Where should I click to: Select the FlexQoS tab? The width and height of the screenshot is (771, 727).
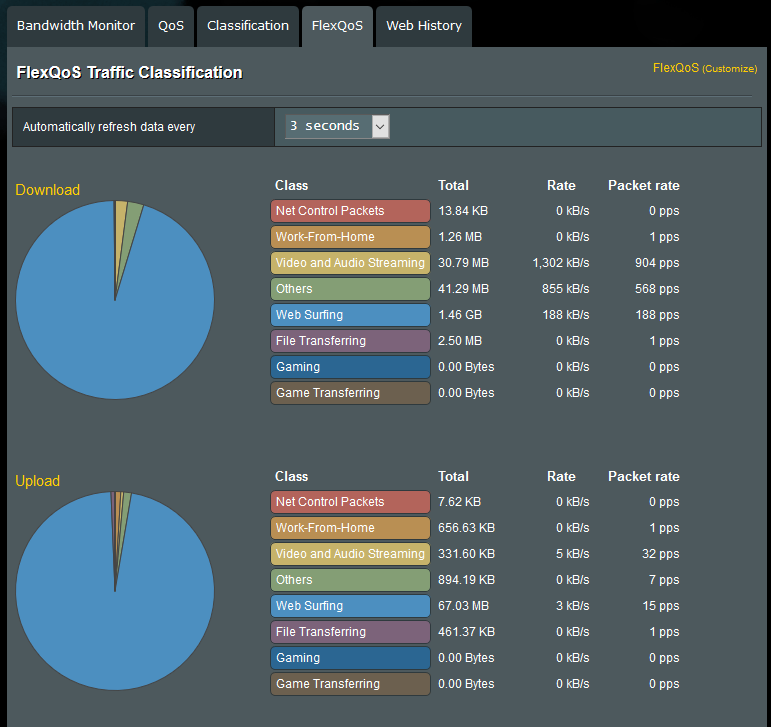coord(337,26)
